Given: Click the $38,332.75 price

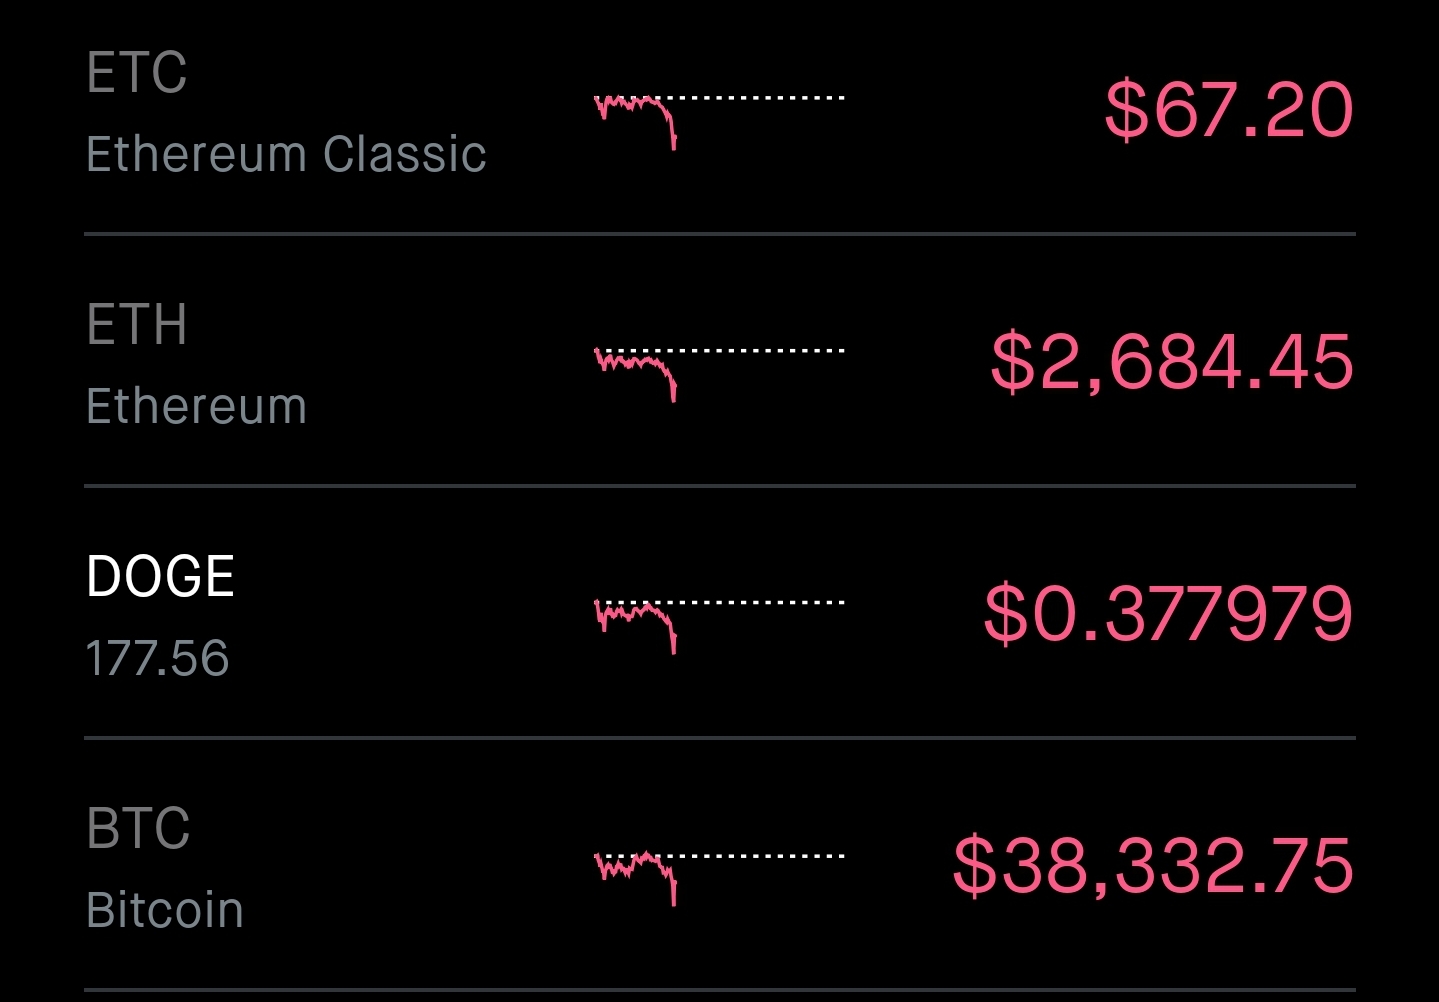Looking at the screenshot, I should pyautogui.click(x=1153, y=866).
